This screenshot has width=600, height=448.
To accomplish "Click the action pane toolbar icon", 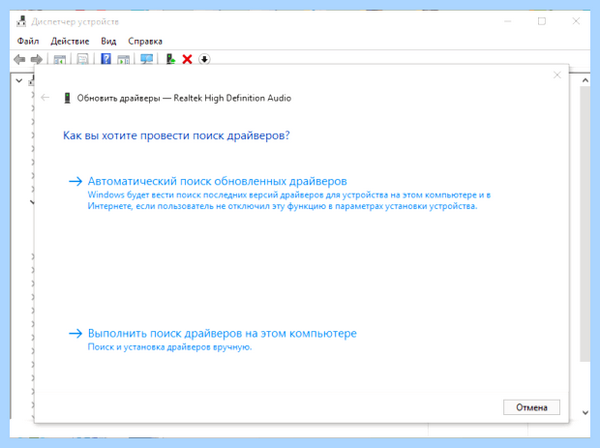I will click(x=123, y=59).
